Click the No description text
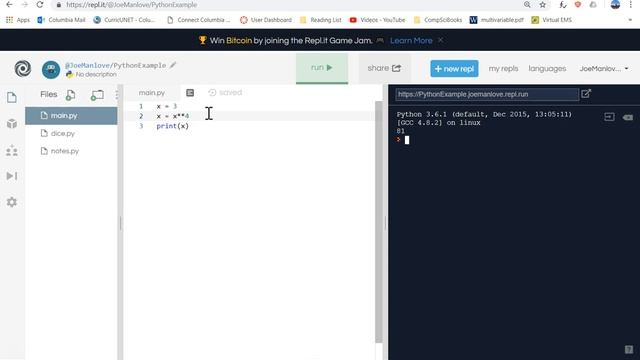This screenshot has height=360, width=640. coord(96,74)
